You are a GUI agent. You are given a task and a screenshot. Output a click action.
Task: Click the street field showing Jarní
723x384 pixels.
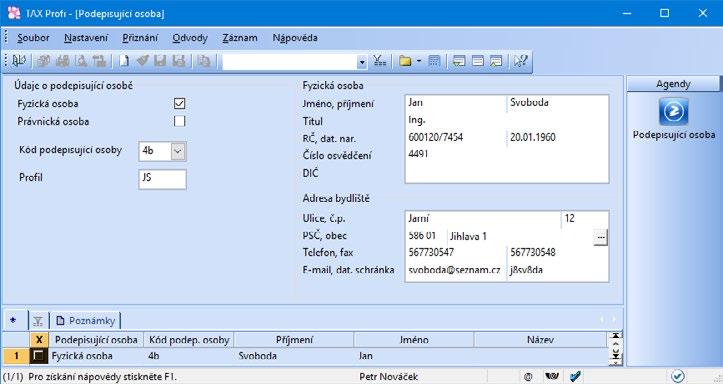(483, 219)
